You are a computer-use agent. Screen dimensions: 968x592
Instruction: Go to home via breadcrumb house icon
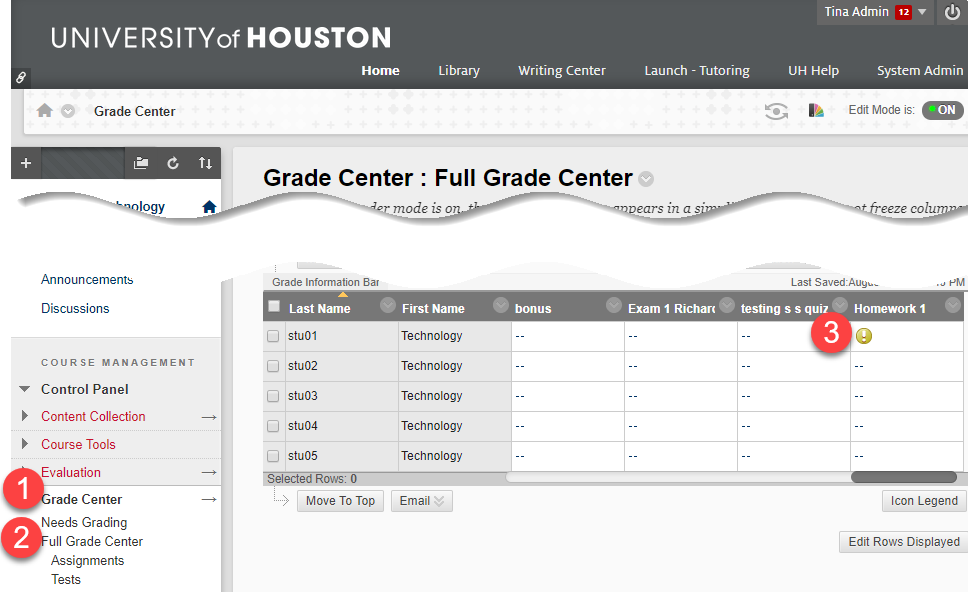44,110
